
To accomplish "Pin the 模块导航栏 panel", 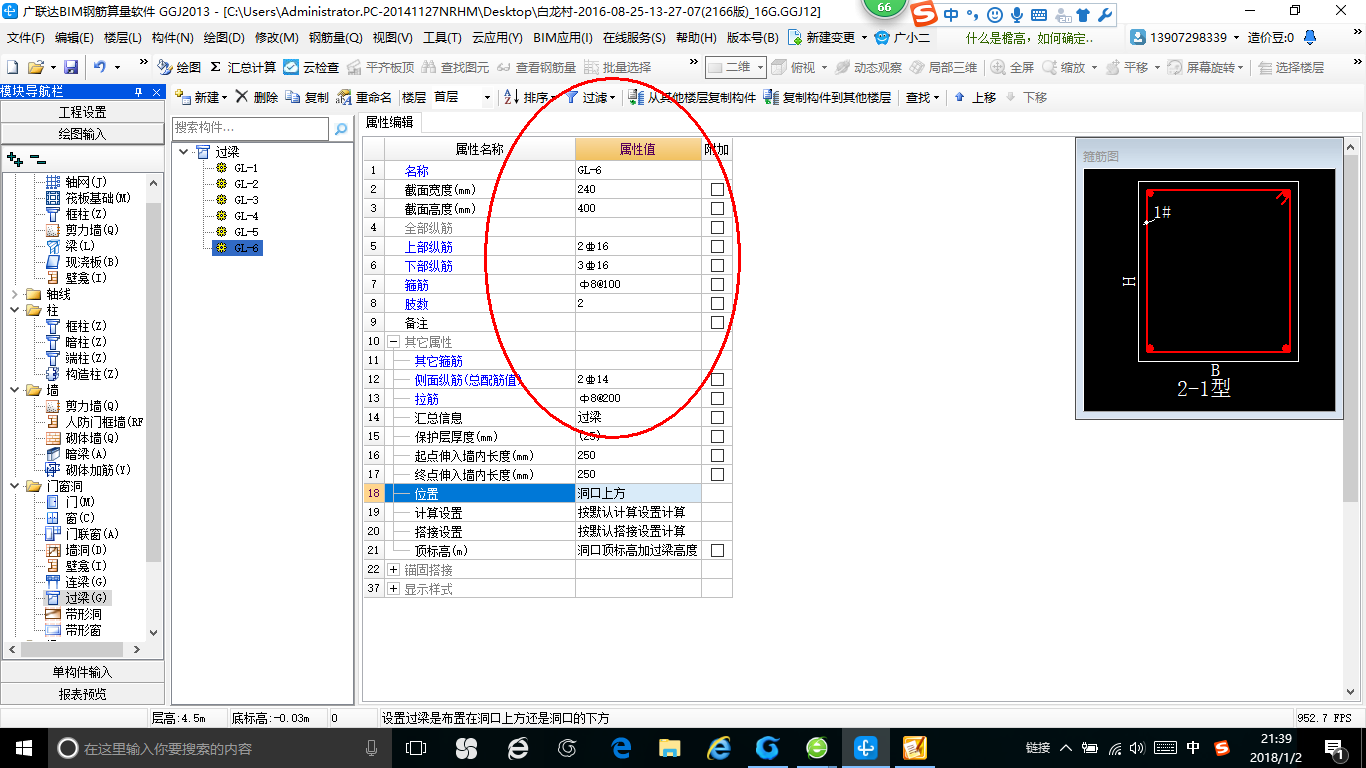I will point(139,91).
